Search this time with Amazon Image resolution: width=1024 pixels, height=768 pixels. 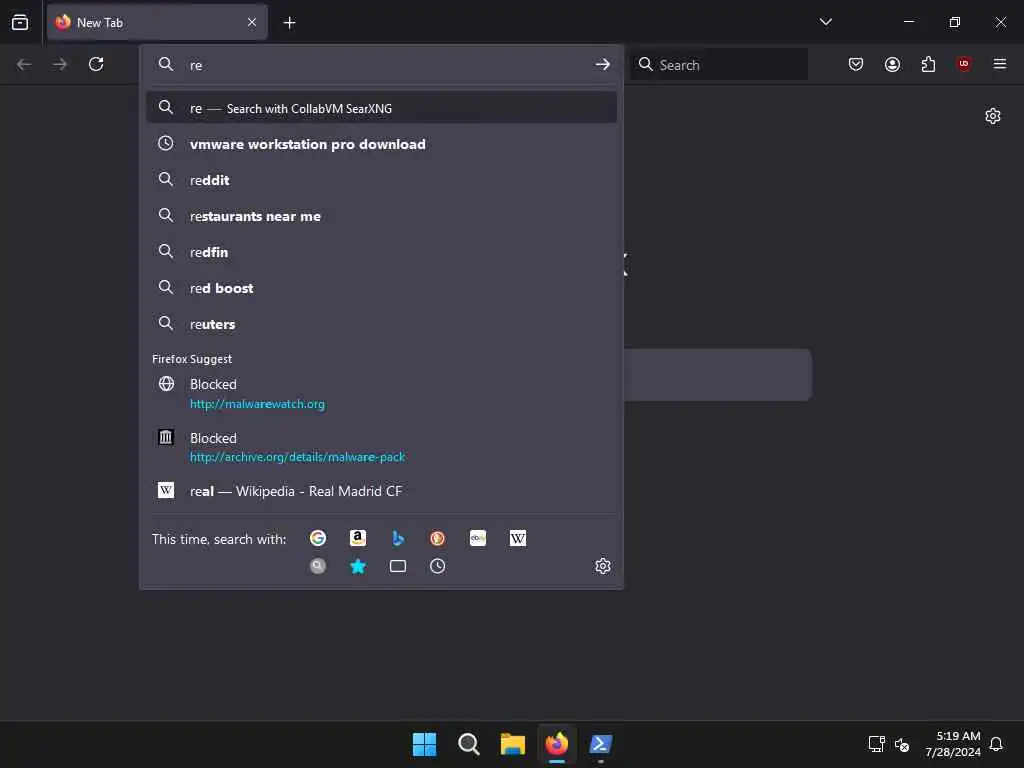click(358, 538)
